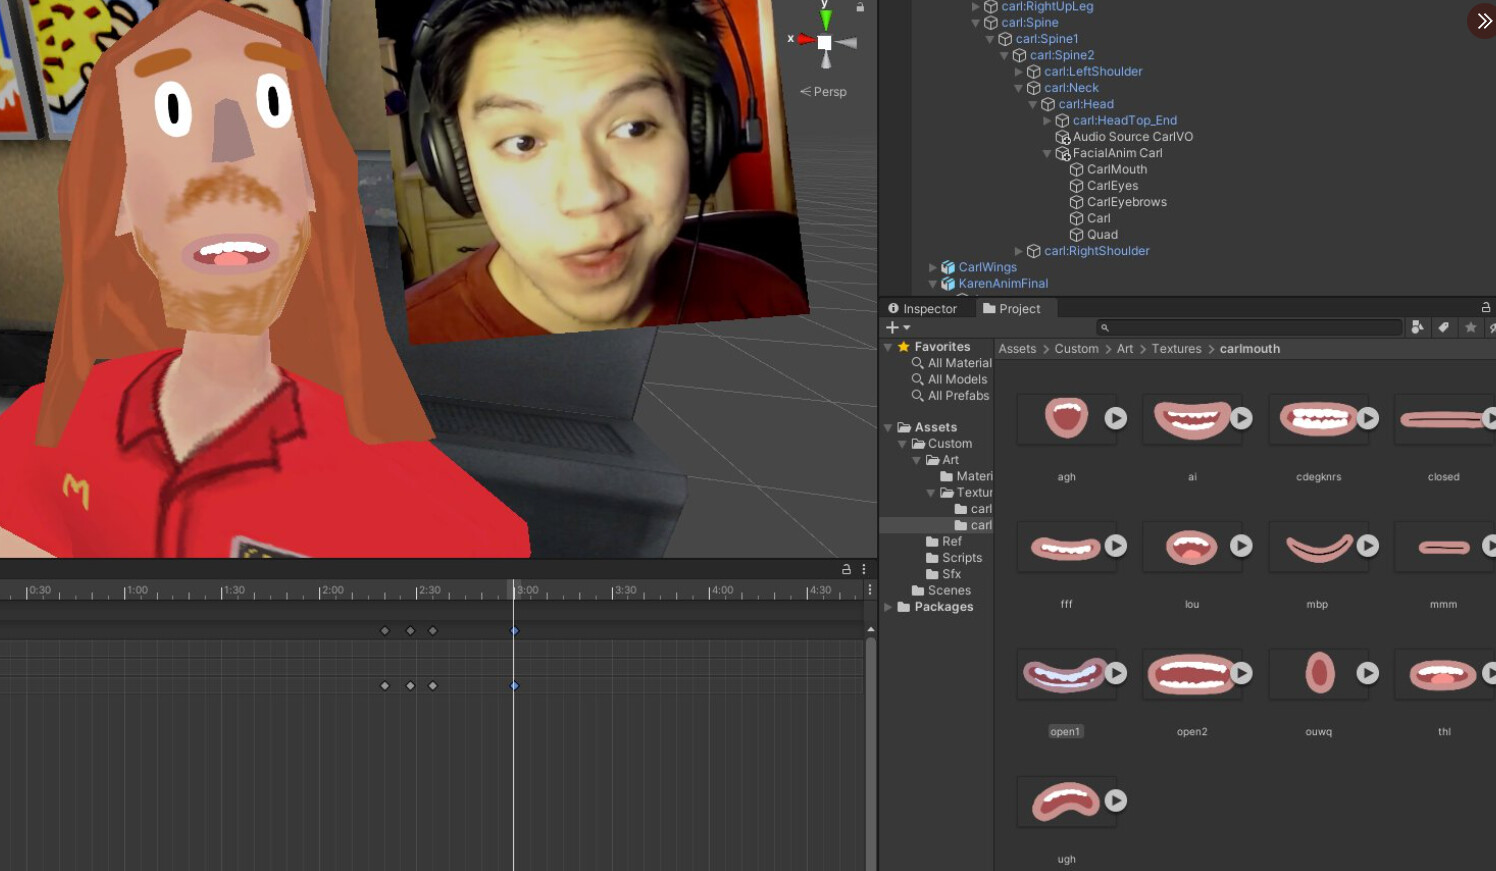The height and width of the screenshot is (871, 1496).
Task: Click the Project search field
Action: (x=1250, y=327)
